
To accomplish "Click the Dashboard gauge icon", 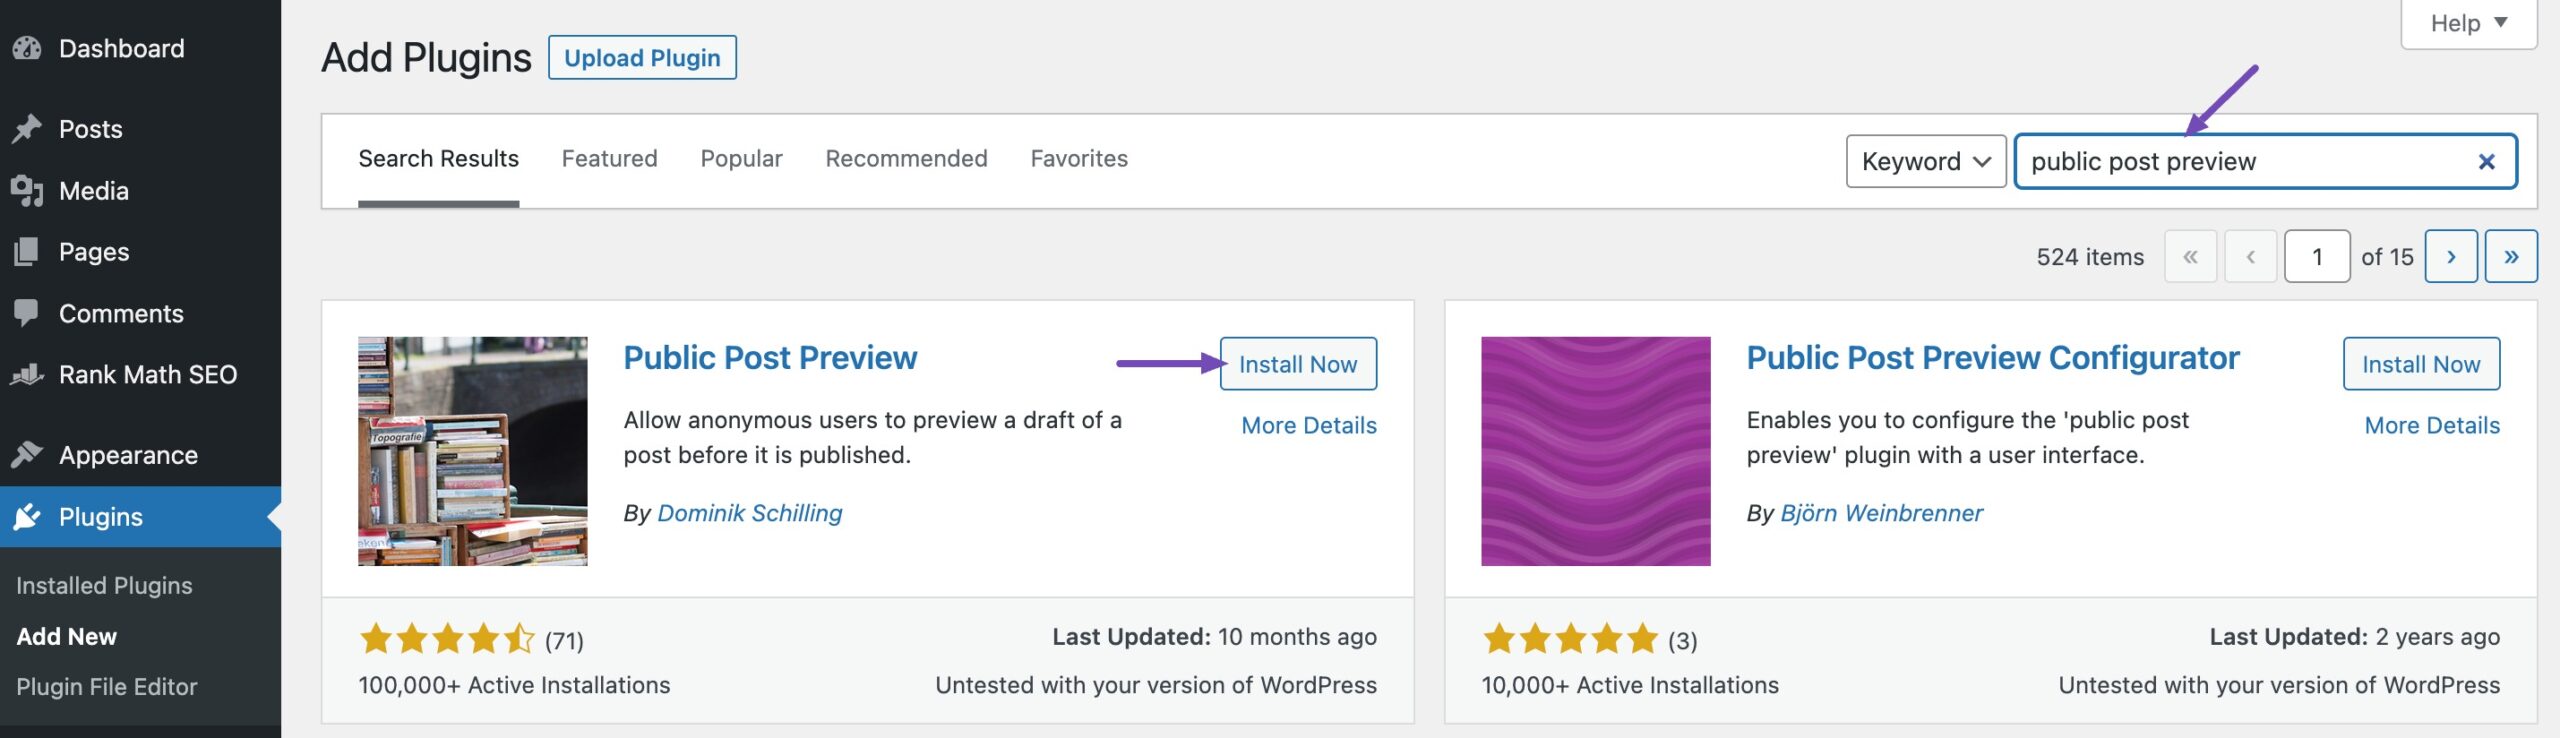I will pos(27,48).
